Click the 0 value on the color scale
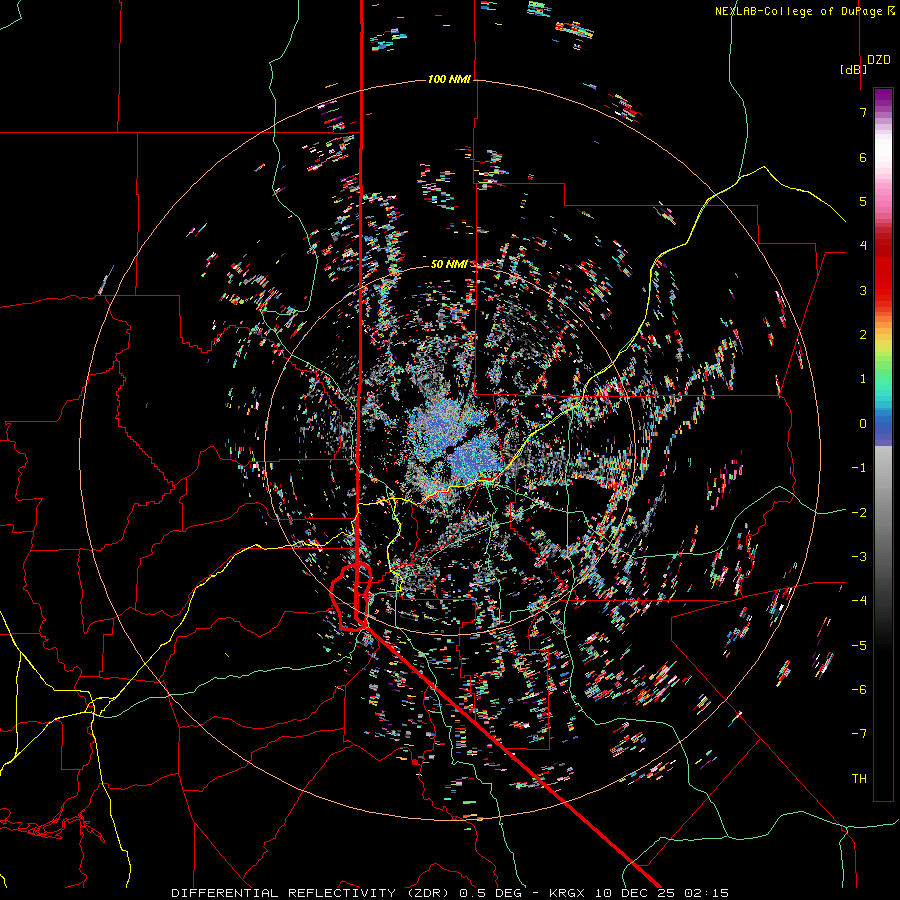900x900 pixels. coord(863,424)
